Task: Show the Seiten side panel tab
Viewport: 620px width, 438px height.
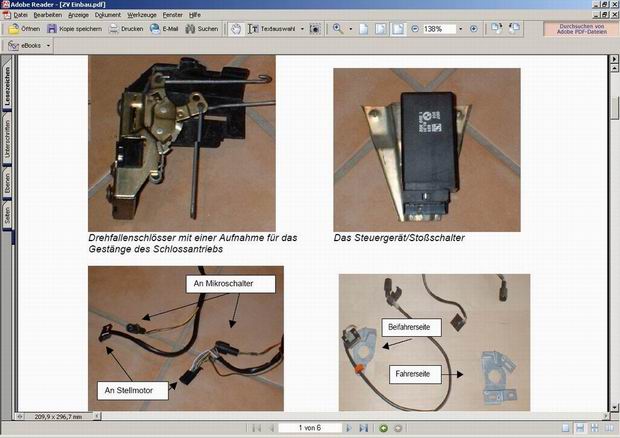Action: [x=7, y=215]
